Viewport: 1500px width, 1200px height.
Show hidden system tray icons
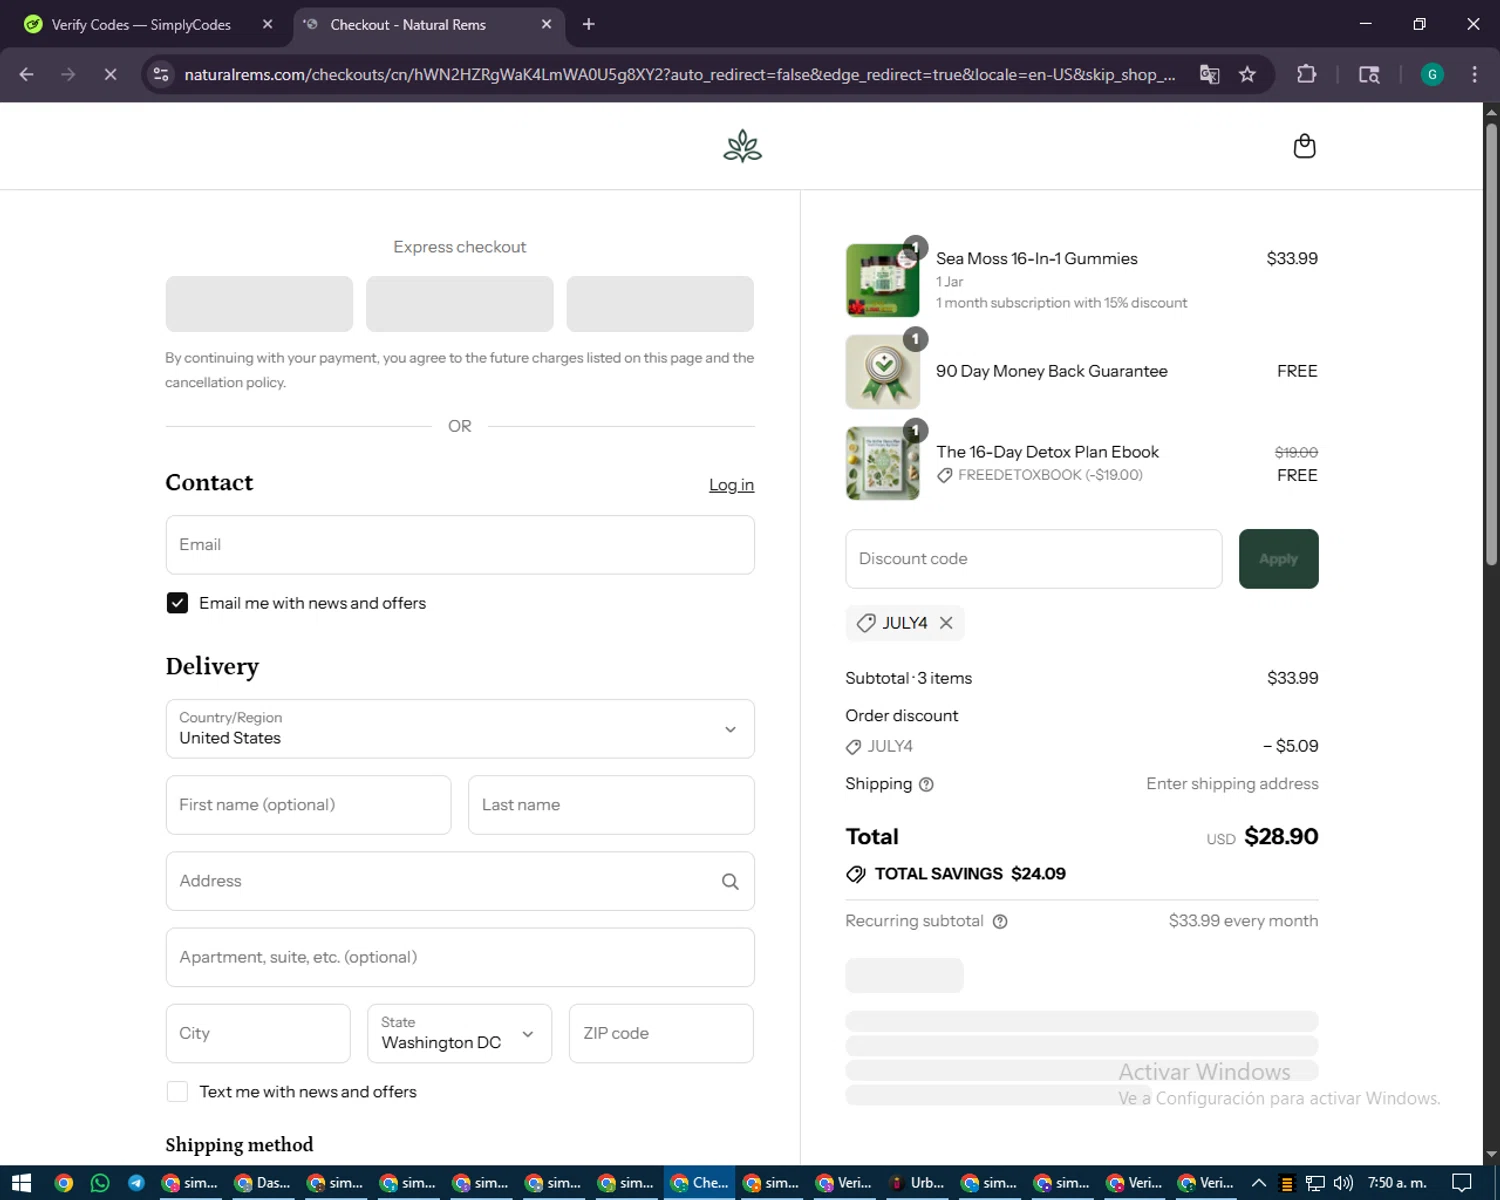[x=1259, y=1183]
